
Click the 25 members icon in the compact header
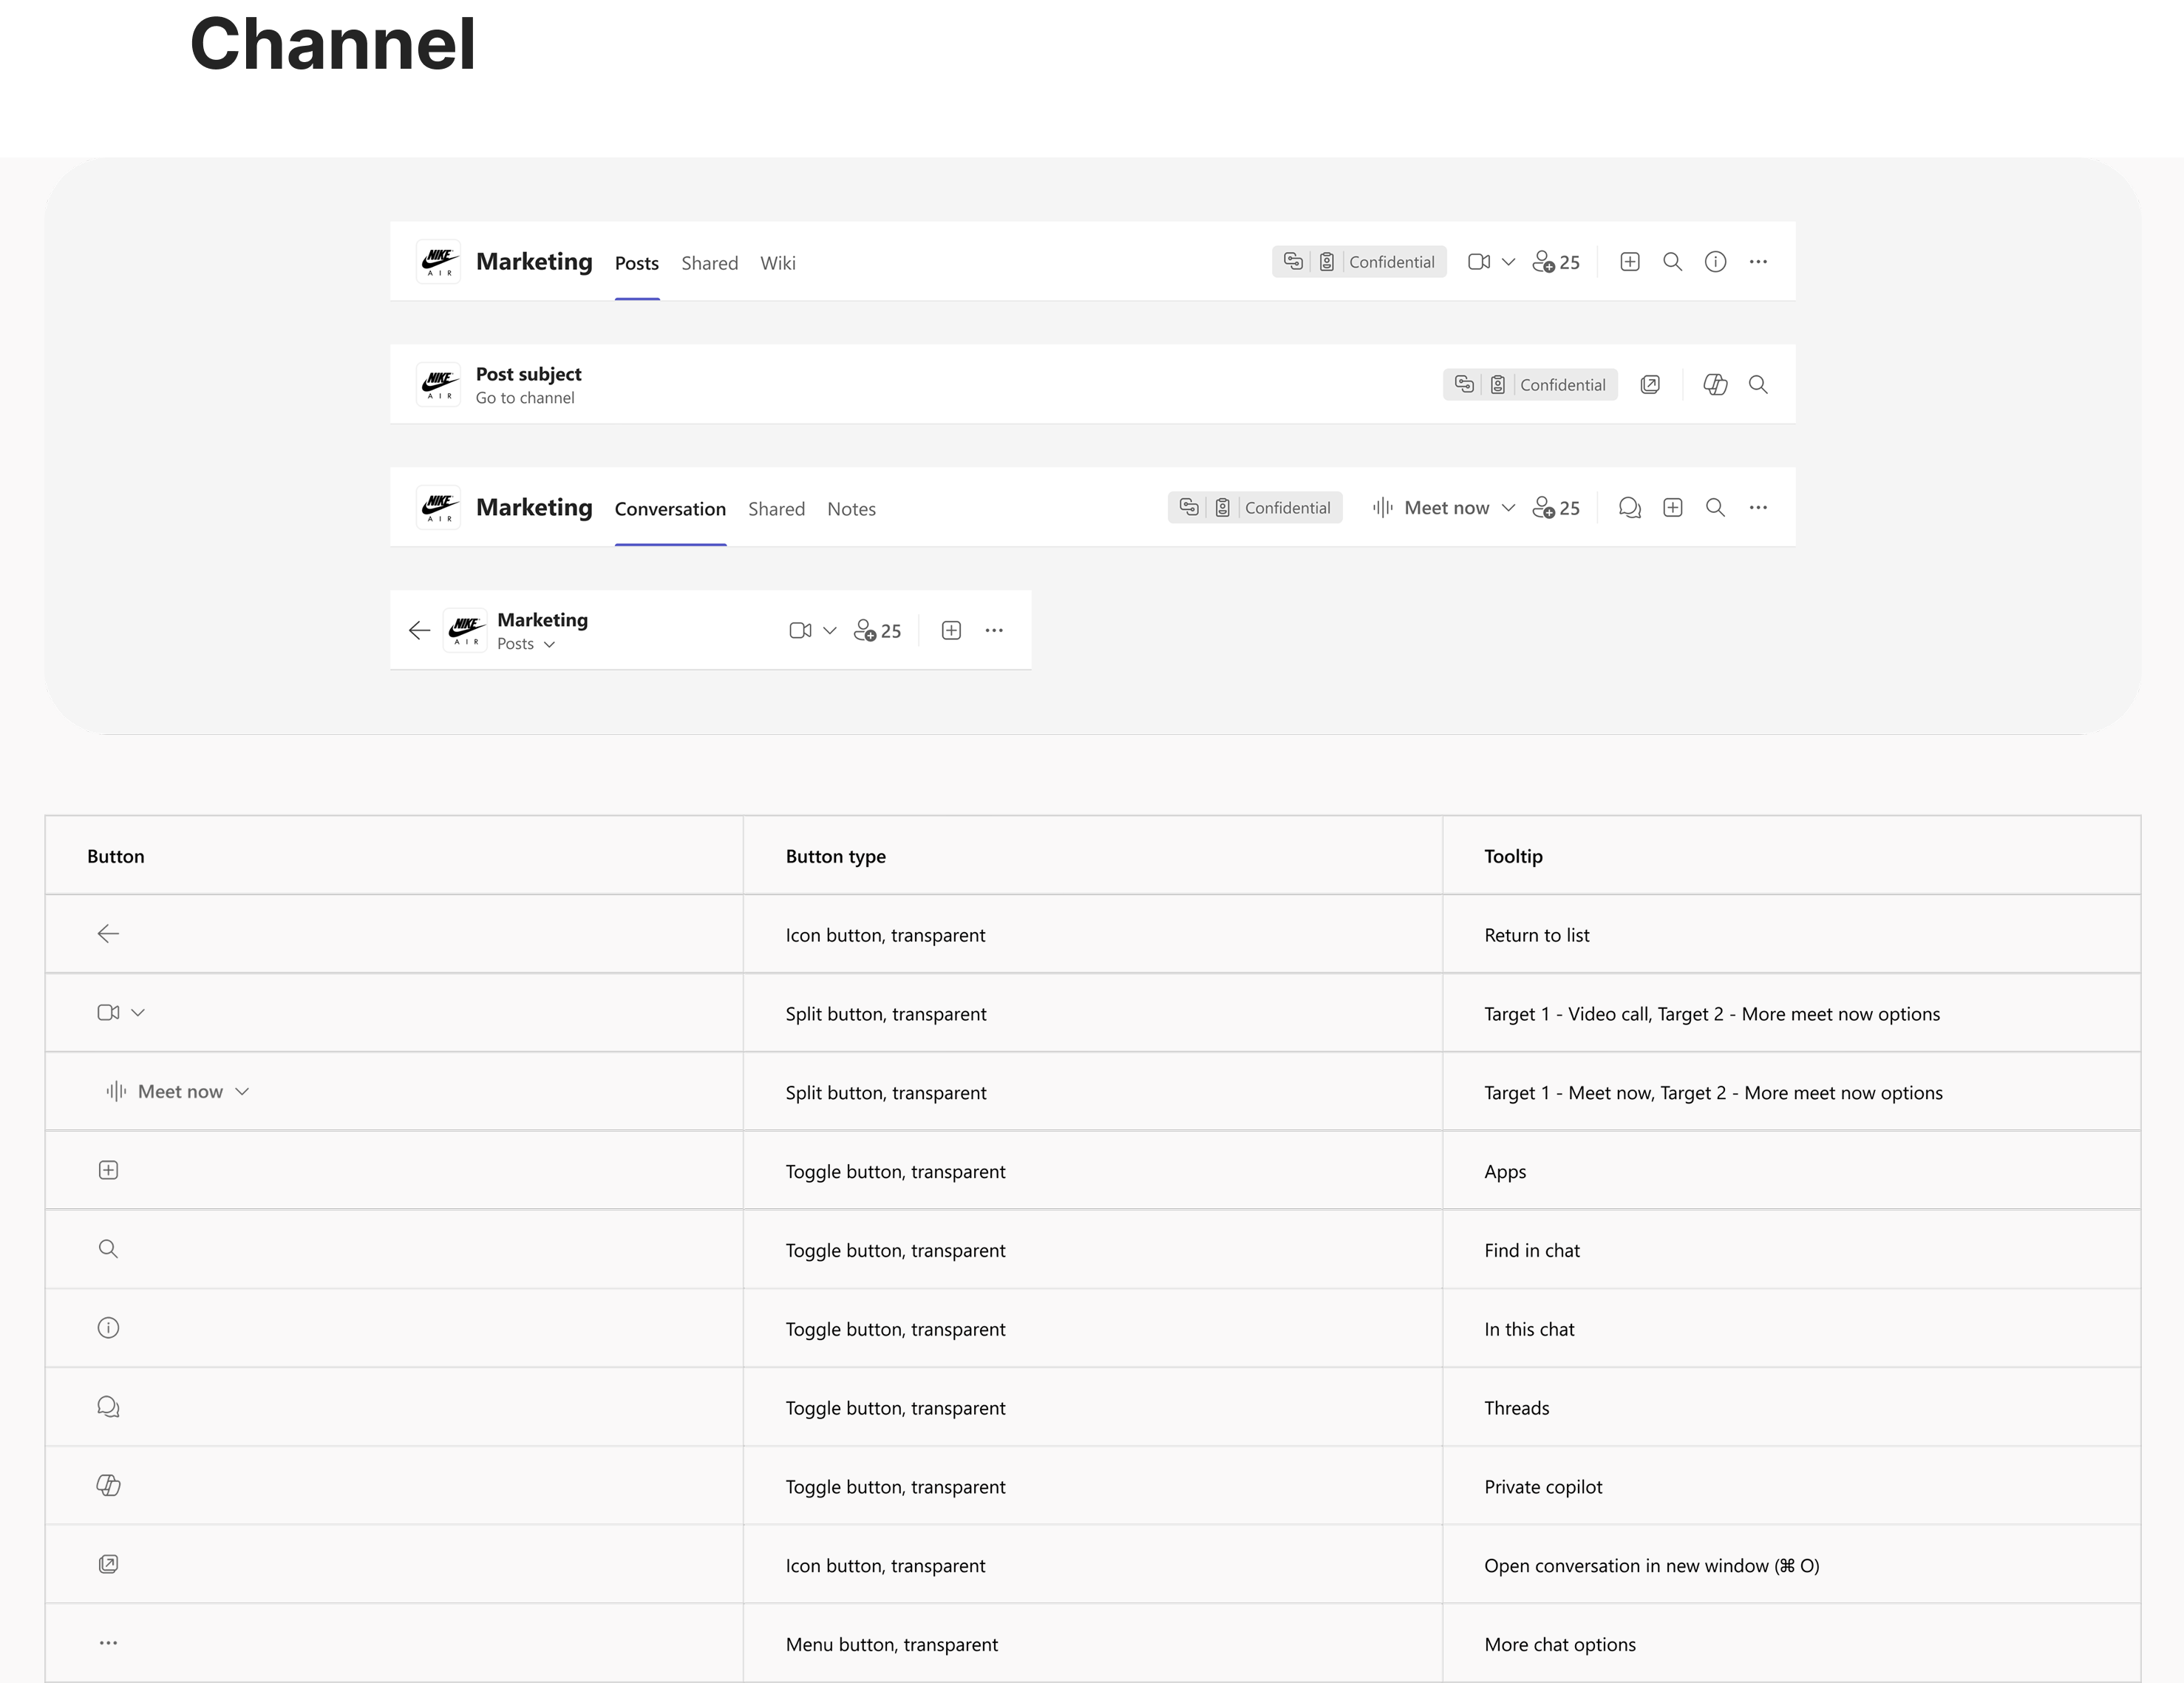coord(877,630)
